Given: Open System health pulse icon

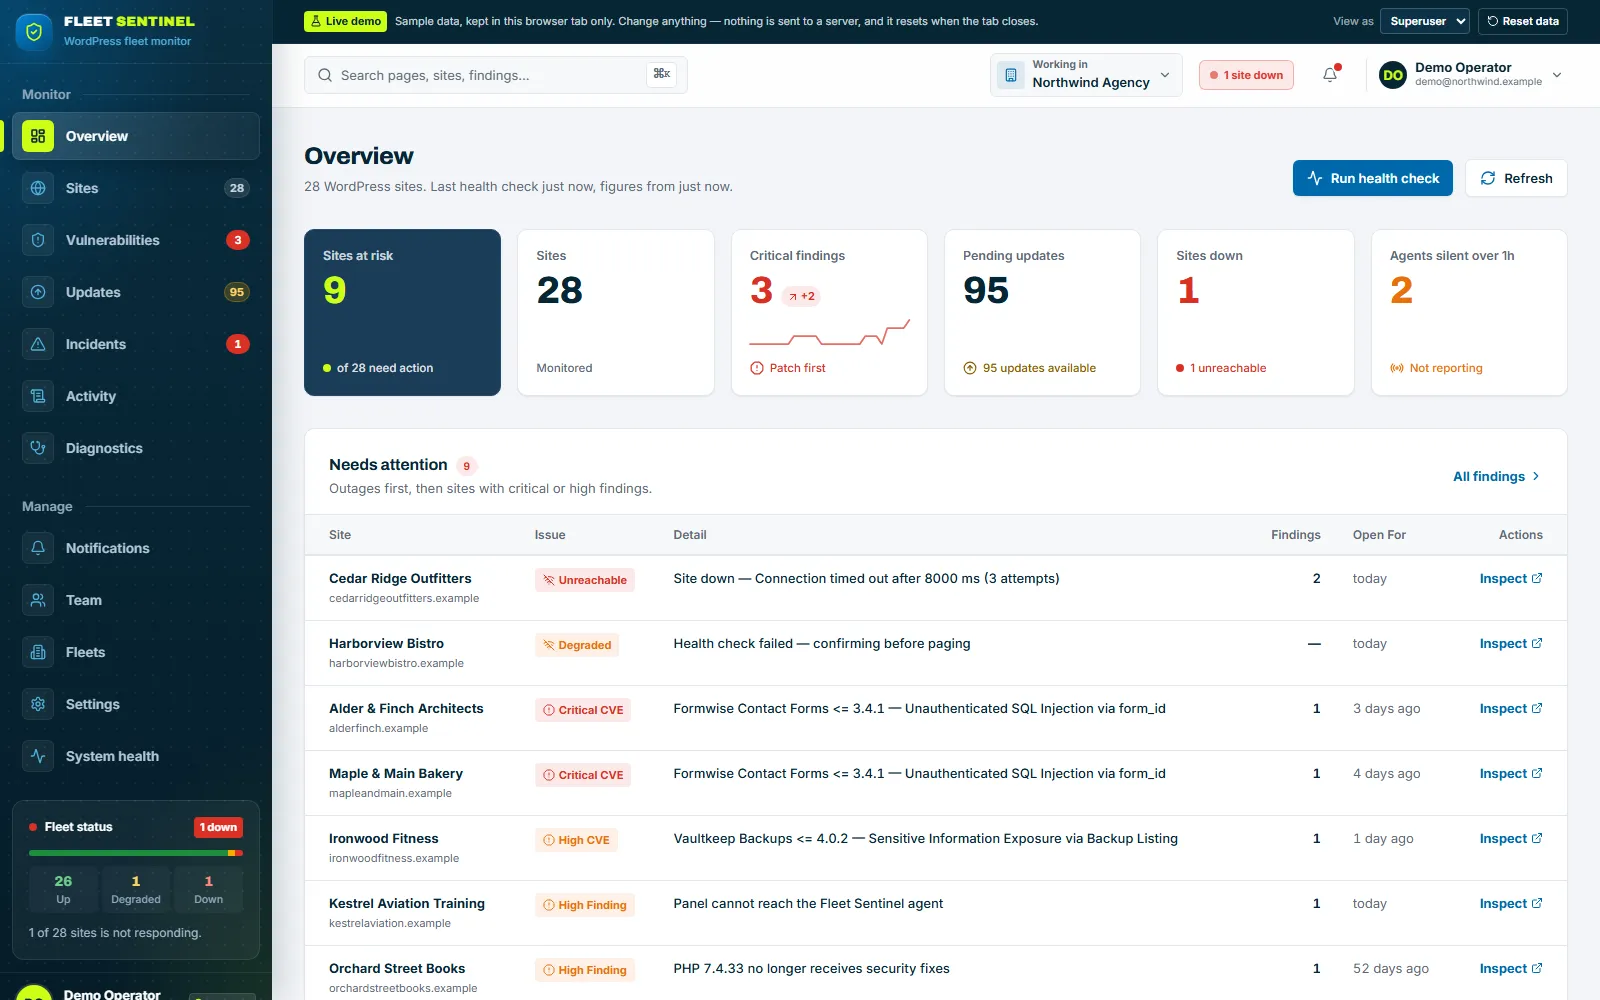Looking at the screenshot, I should tap(38, 756).
